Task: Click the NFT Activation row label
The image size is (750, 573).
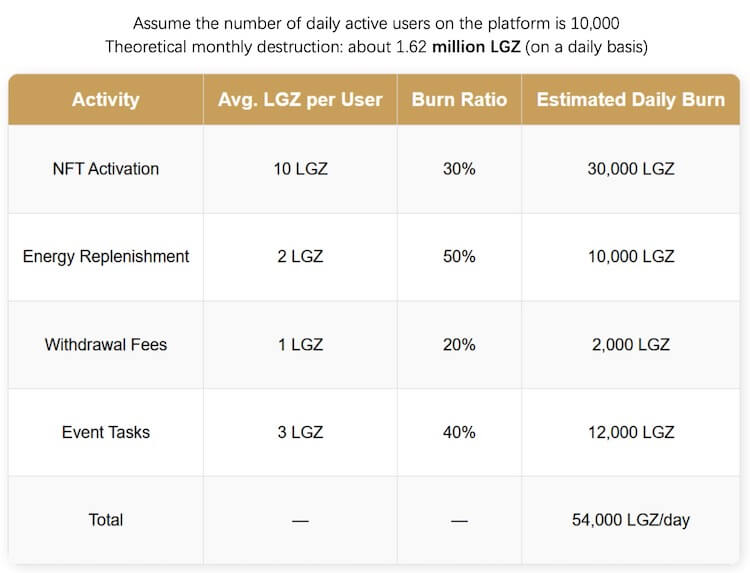Action: tap(105, 169)
